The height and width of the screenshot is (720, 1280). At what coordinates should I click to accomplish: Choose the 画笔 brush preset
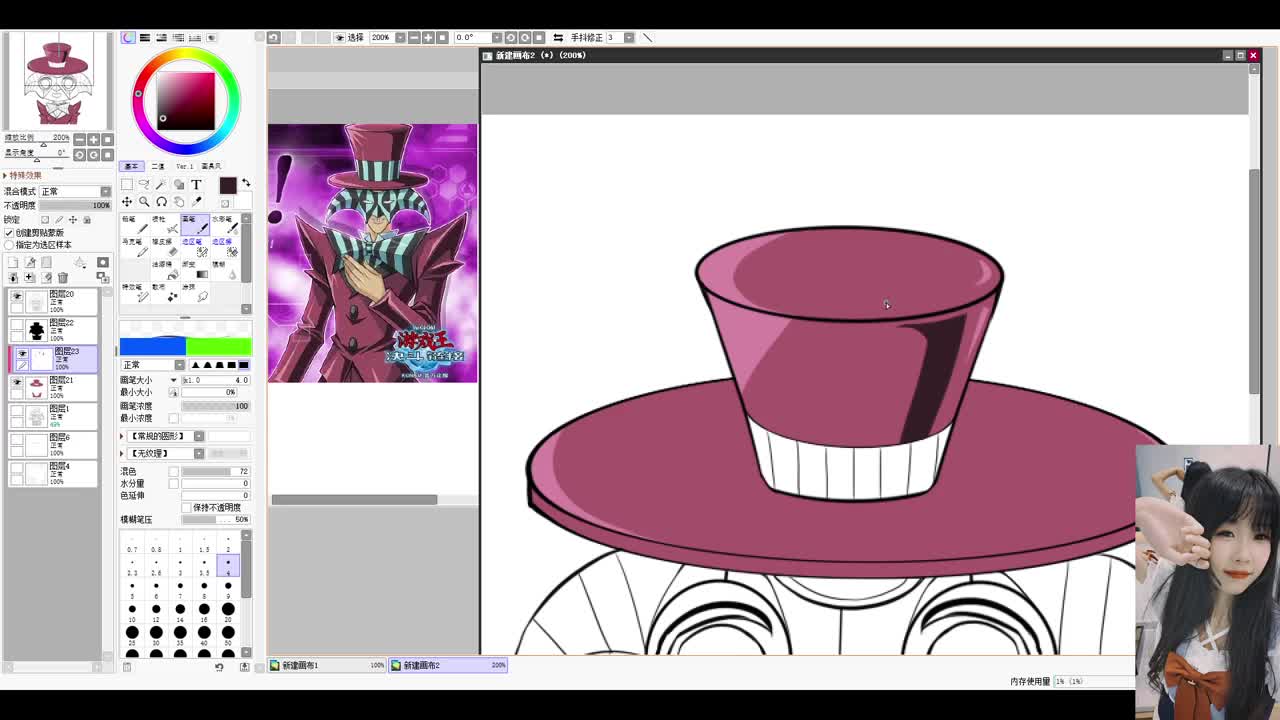click(195, 225)
